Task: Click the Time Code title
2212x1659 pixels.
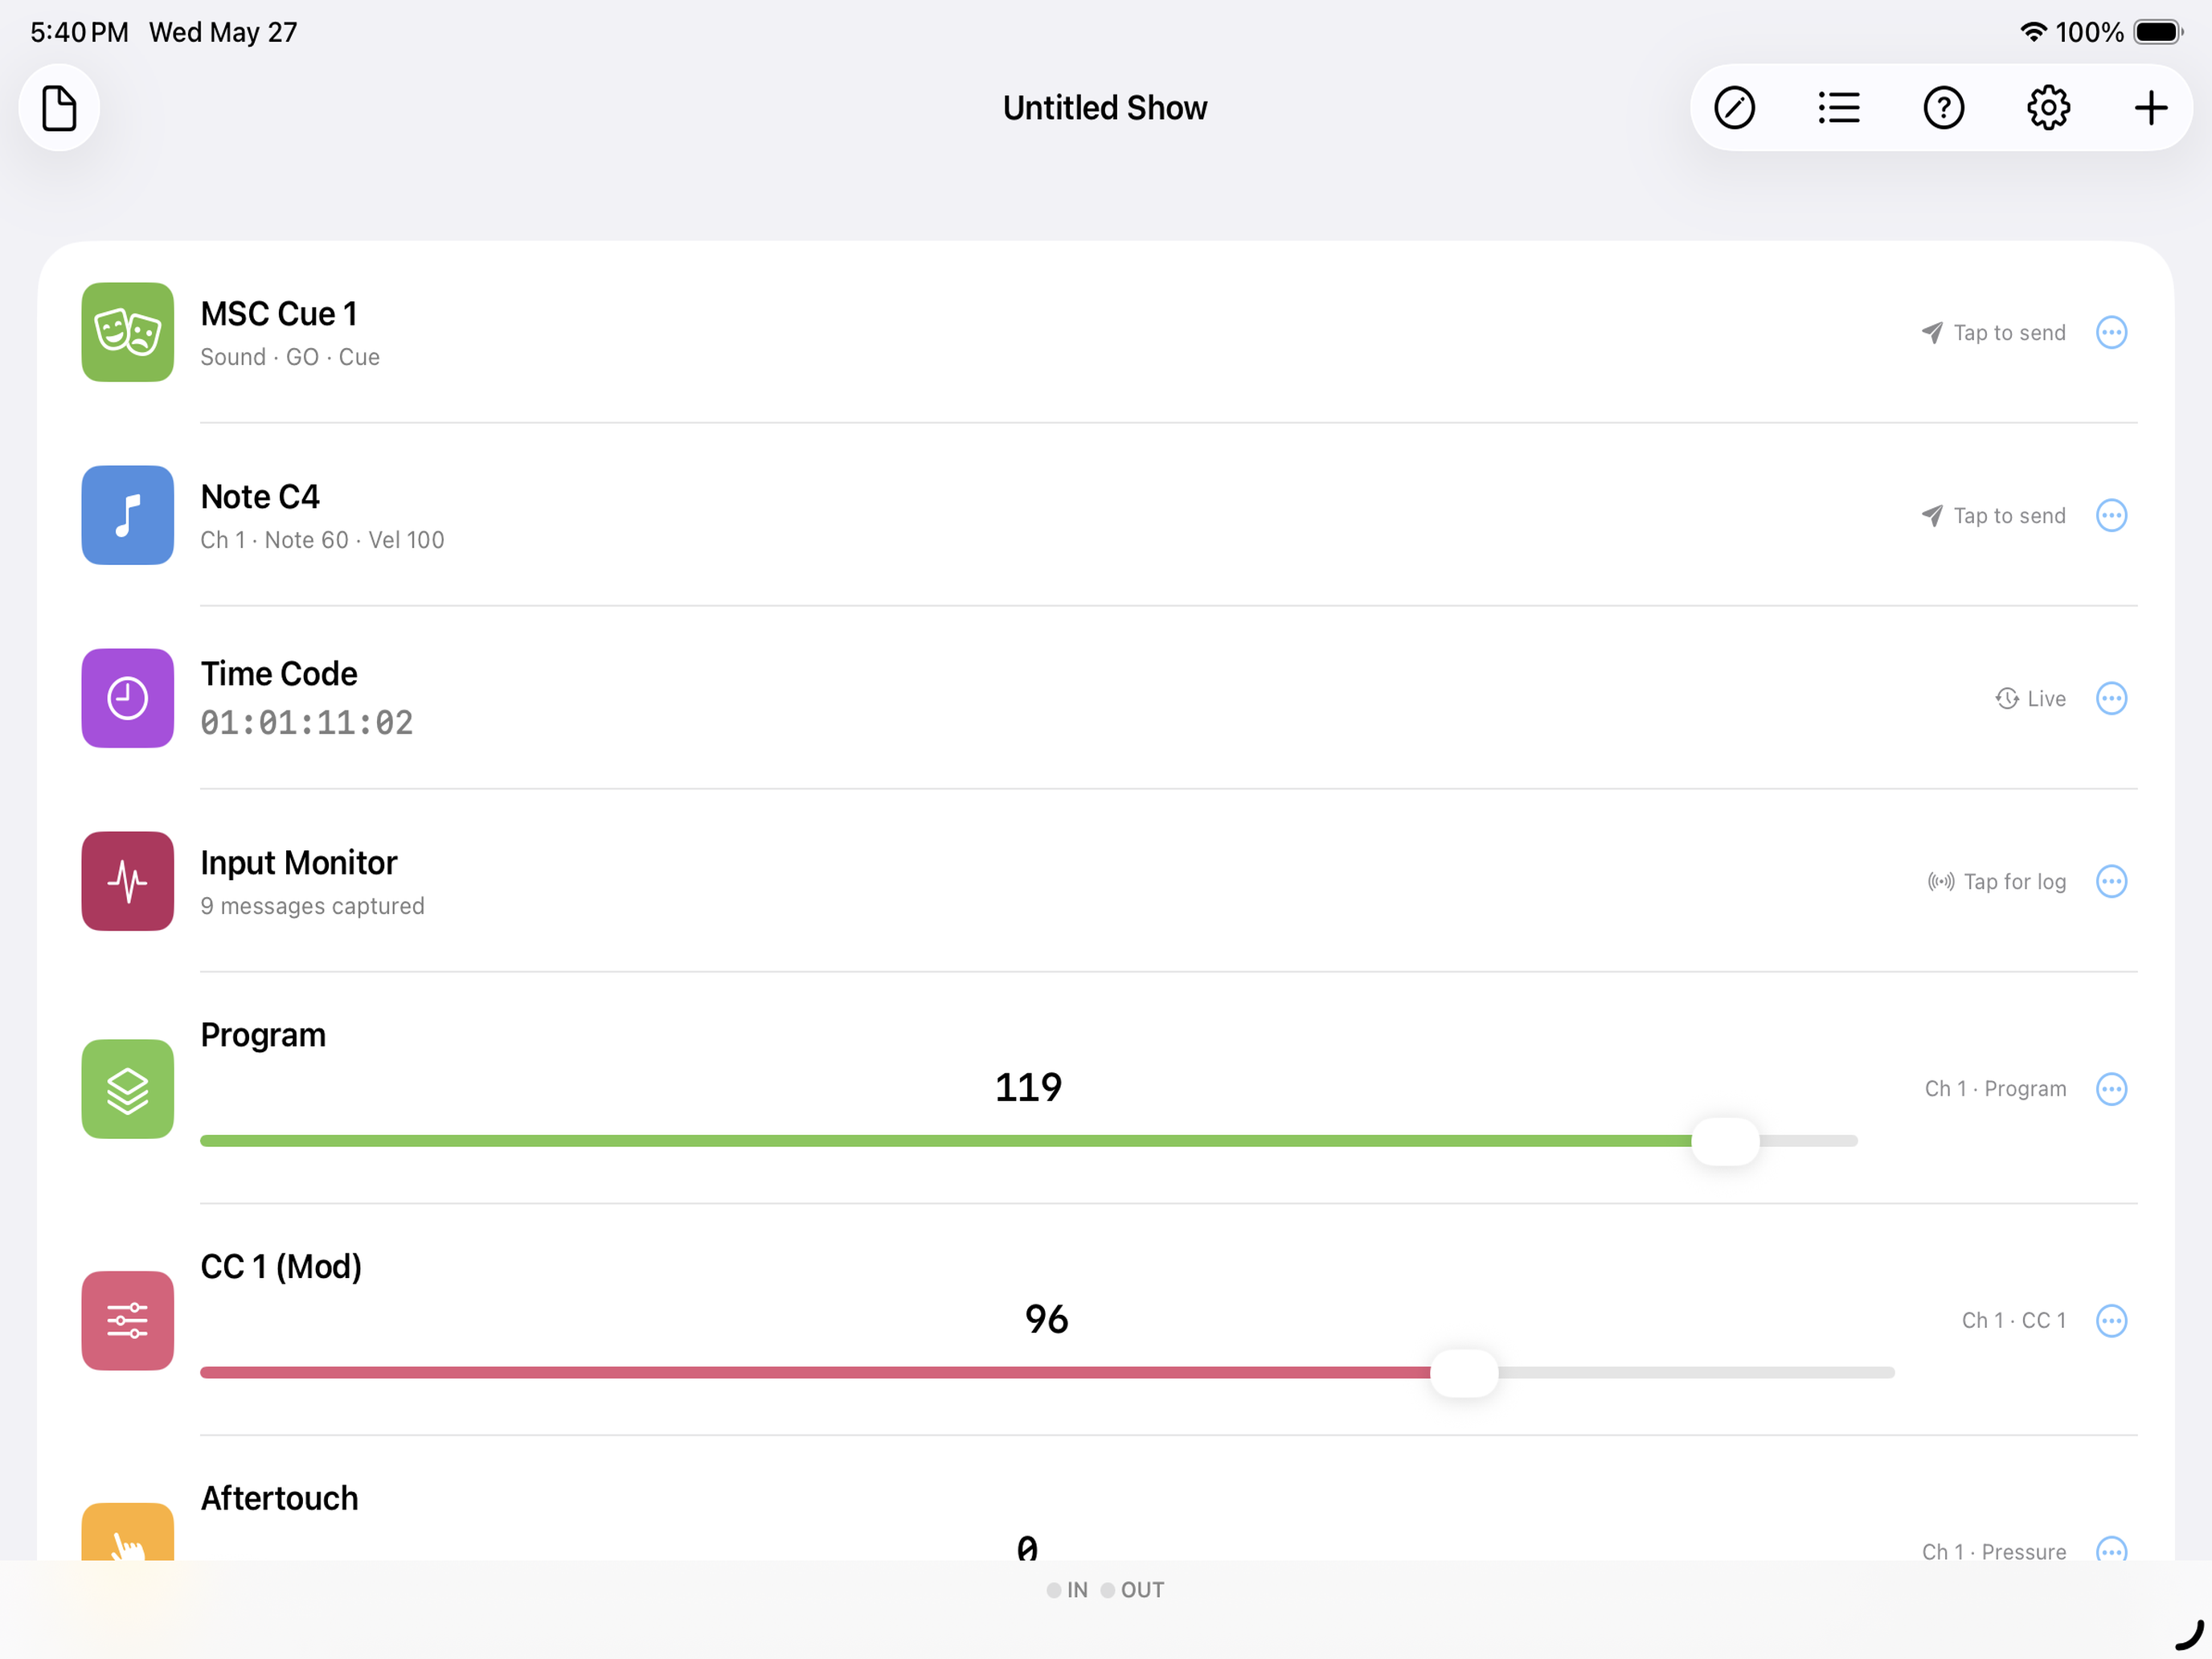Action: point(278,673)
